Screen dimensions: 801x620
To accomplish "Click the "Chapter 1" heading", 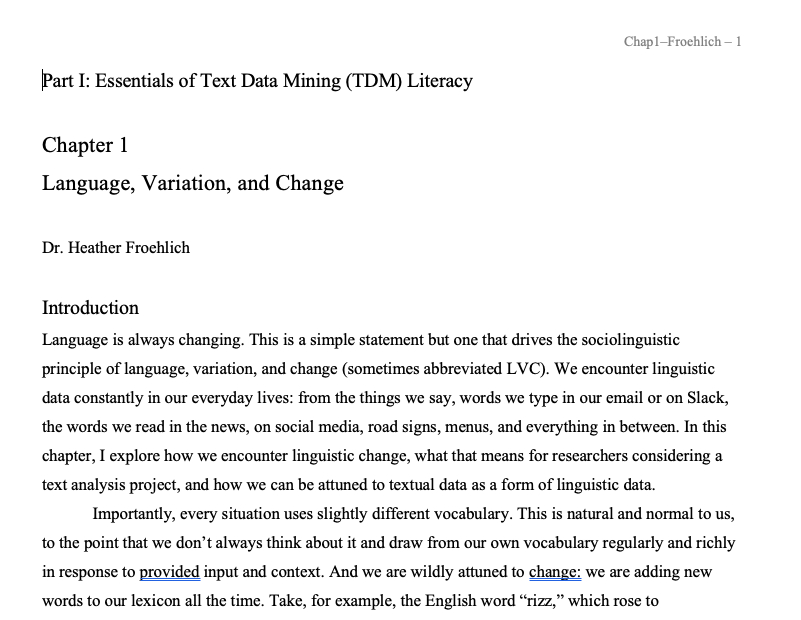I will point(85,146).
